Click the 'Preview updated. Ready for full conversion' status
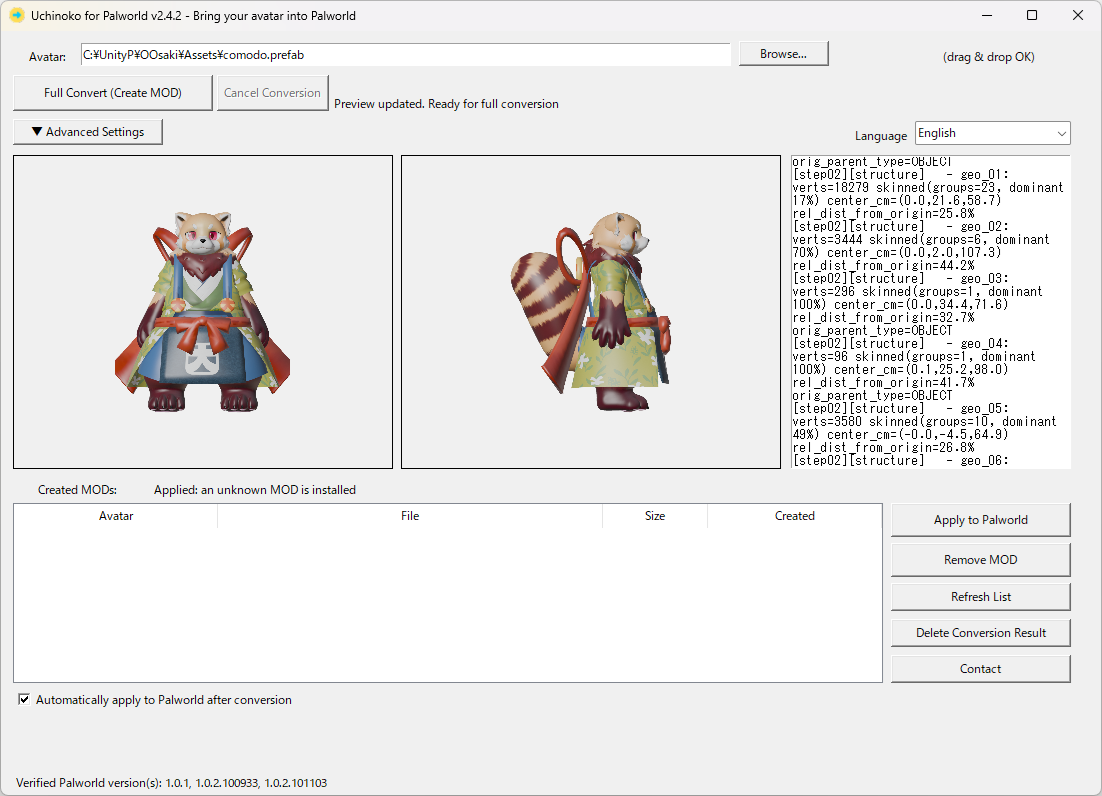 tap(446, 104)
